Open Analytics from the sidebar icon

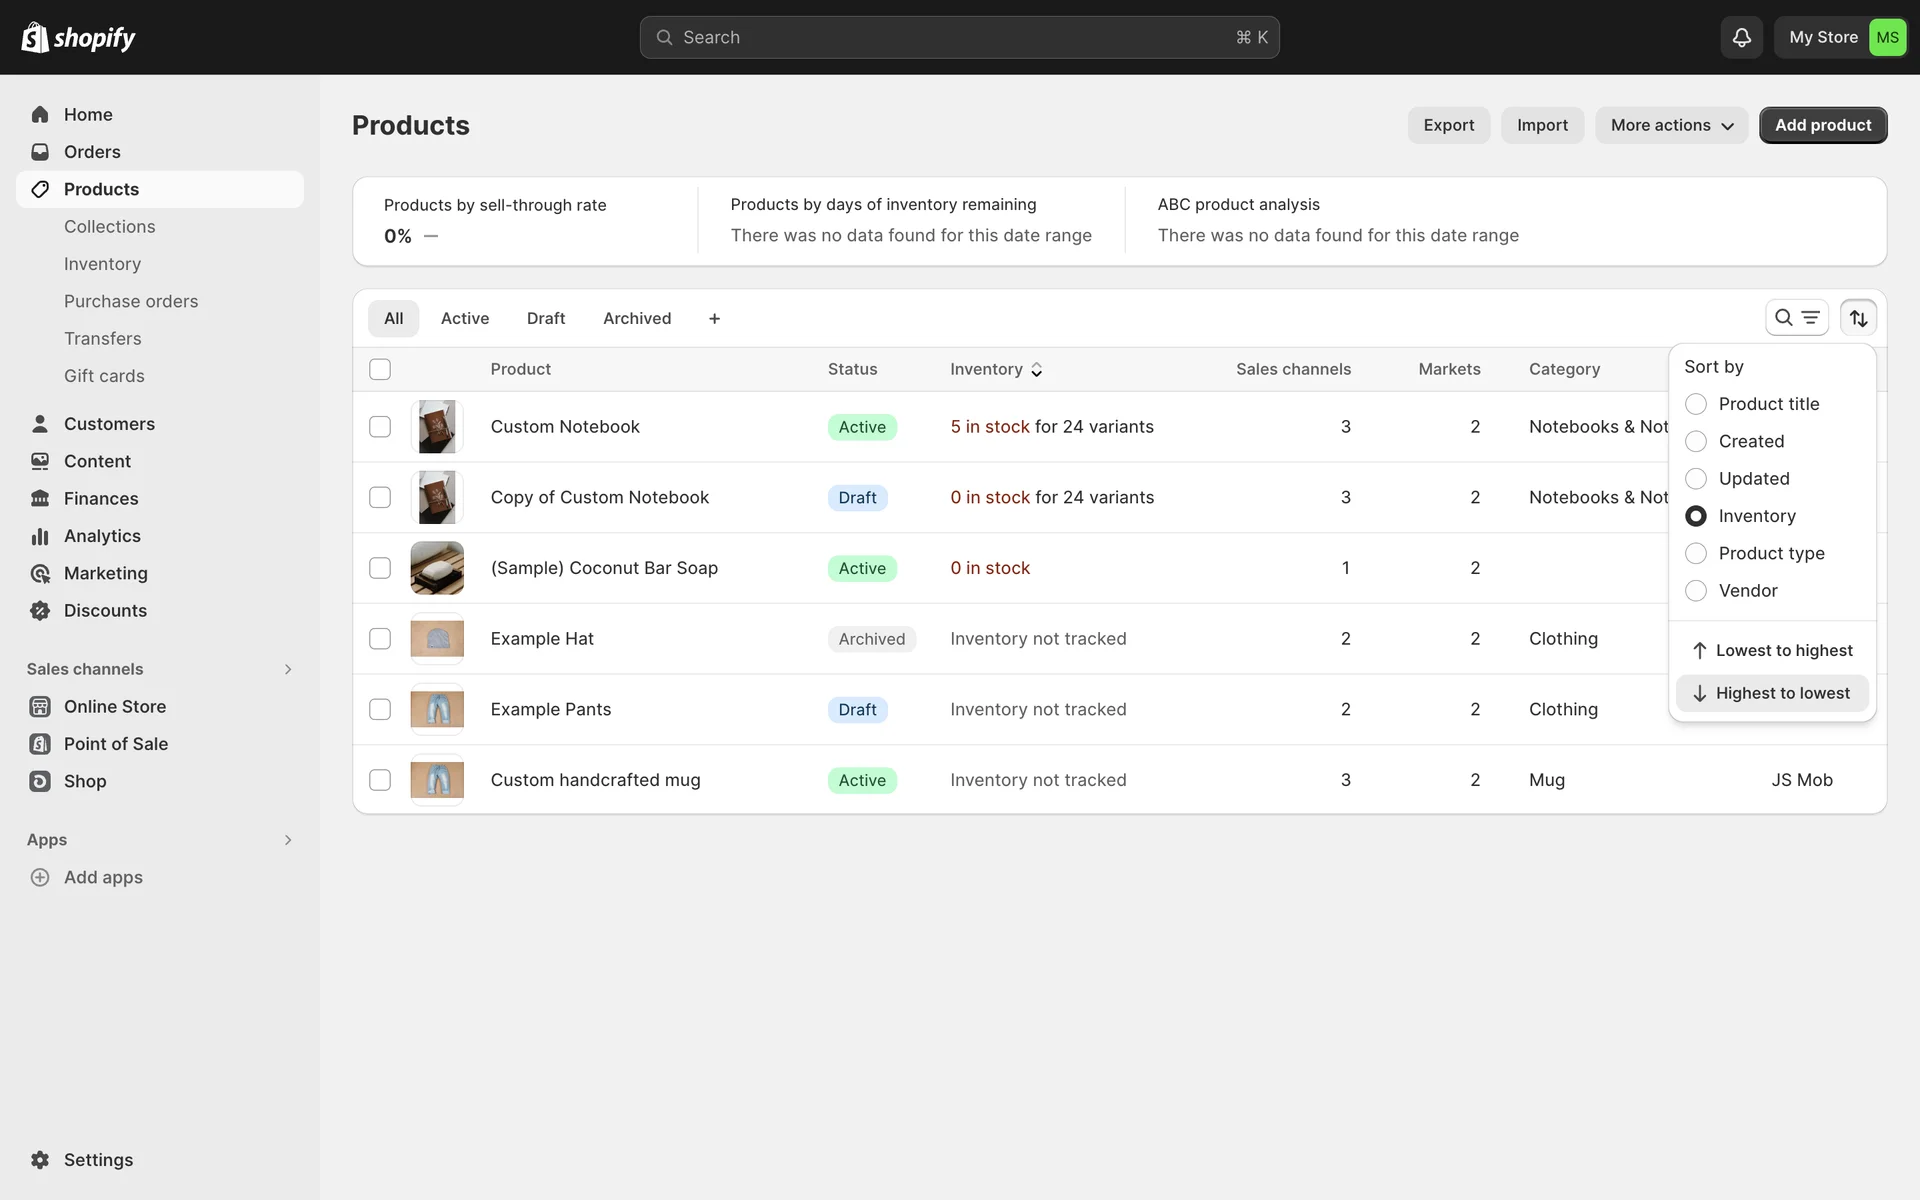click(40, 536)
